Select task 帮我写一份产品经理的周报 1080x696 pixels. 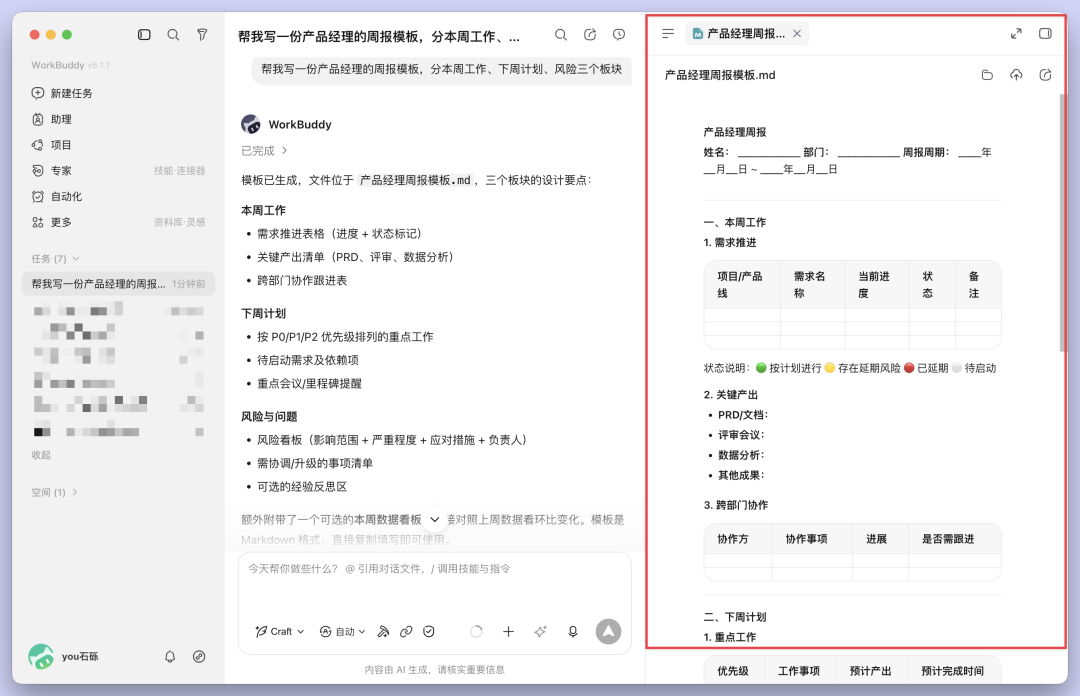coord(118,284)
